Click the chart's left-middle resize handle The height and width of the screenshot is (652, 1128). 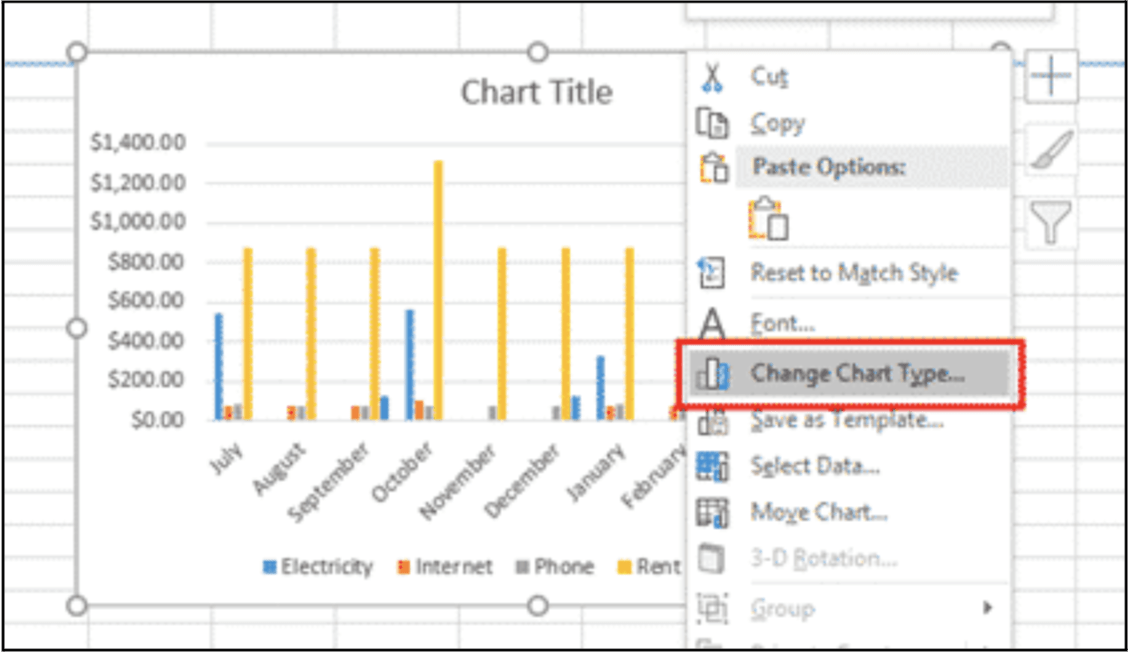point(76,328)
